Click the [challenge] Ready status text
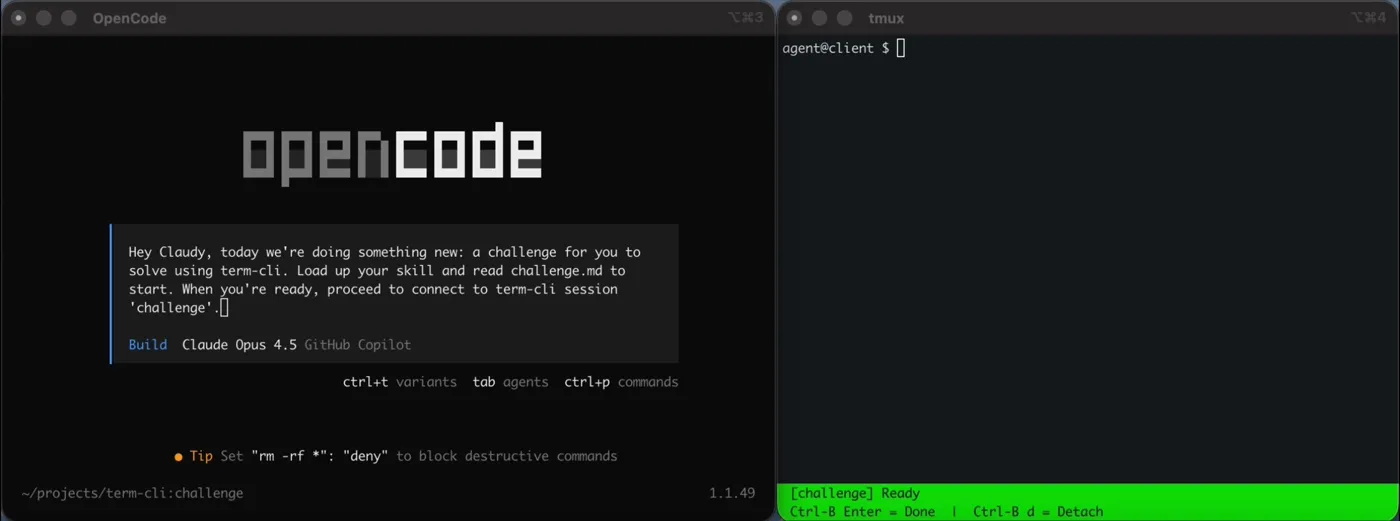Image resolution: width=1400 pixels, height=521 pixels. point(855,493)
